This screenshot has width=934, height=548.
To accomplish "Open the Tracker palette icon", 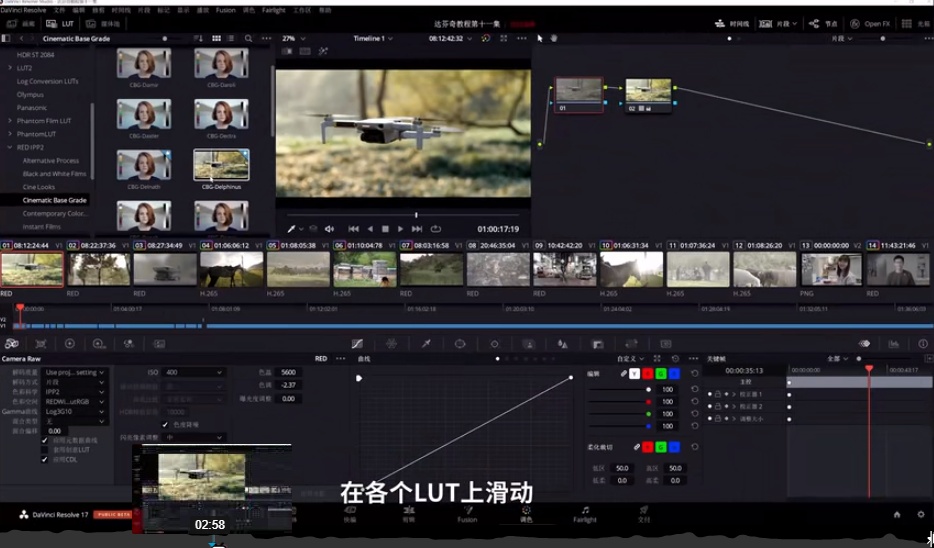I will (x=494, y=344).
